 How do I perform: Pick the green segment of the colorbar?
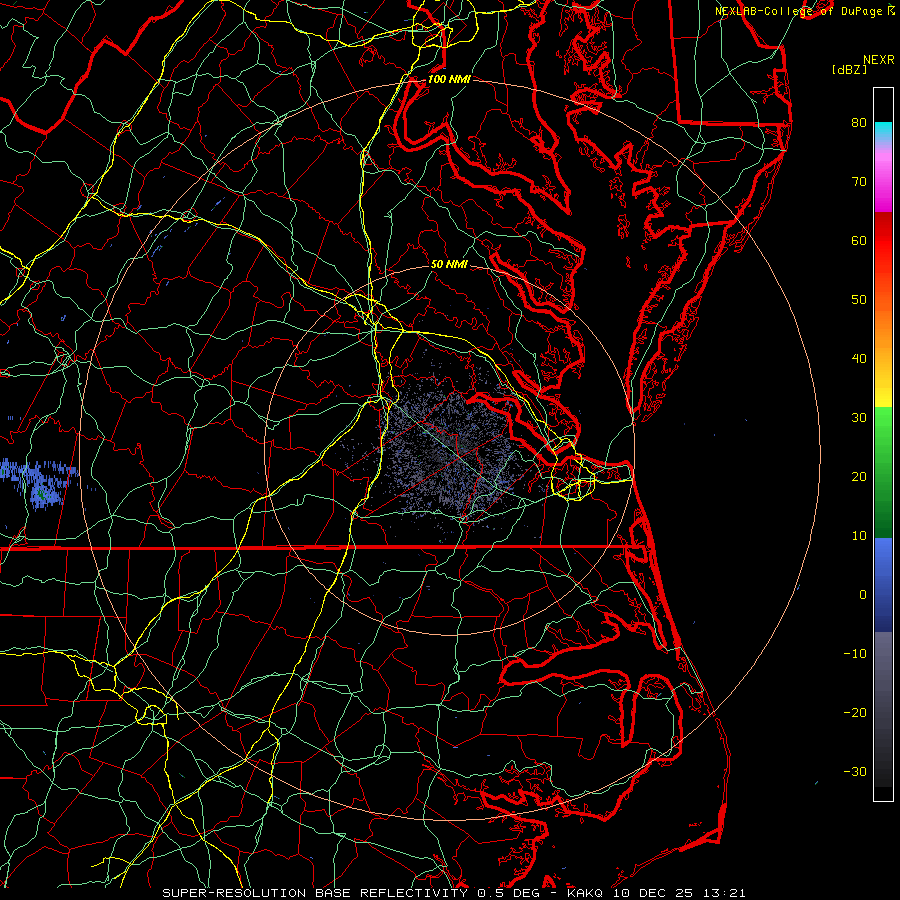[883, 472]
